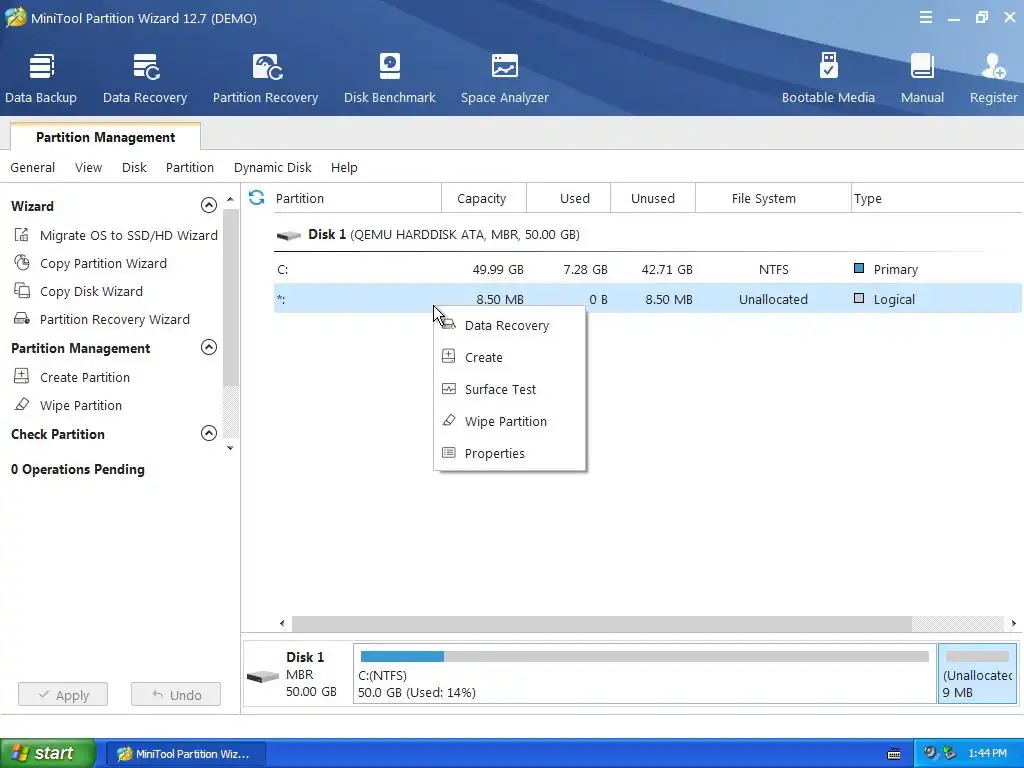Click the blue Primary type swatch
This screenshot has width=1024, height=768.
pyautogui.click(x=859, y=268)
